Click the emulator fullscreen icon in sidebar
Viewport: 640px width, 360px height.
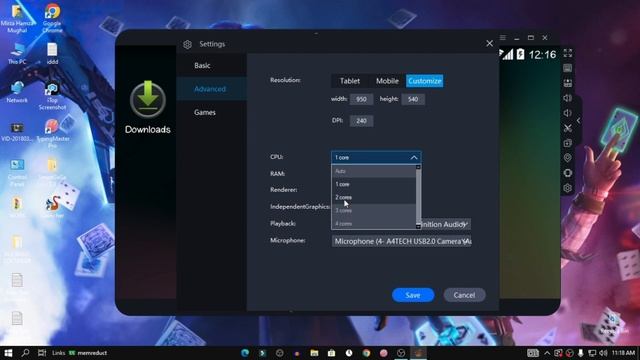pos(568,53)
